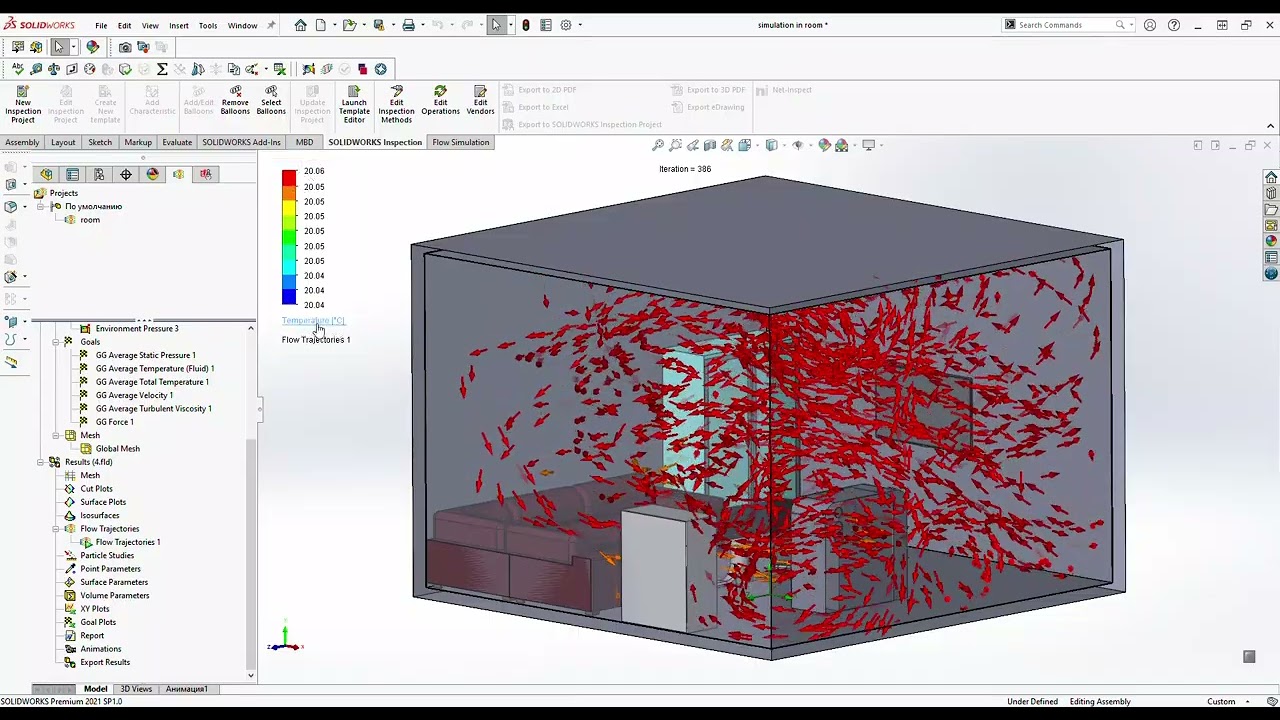
Task: Open the Options gear icon
Action: coord(566,25)
